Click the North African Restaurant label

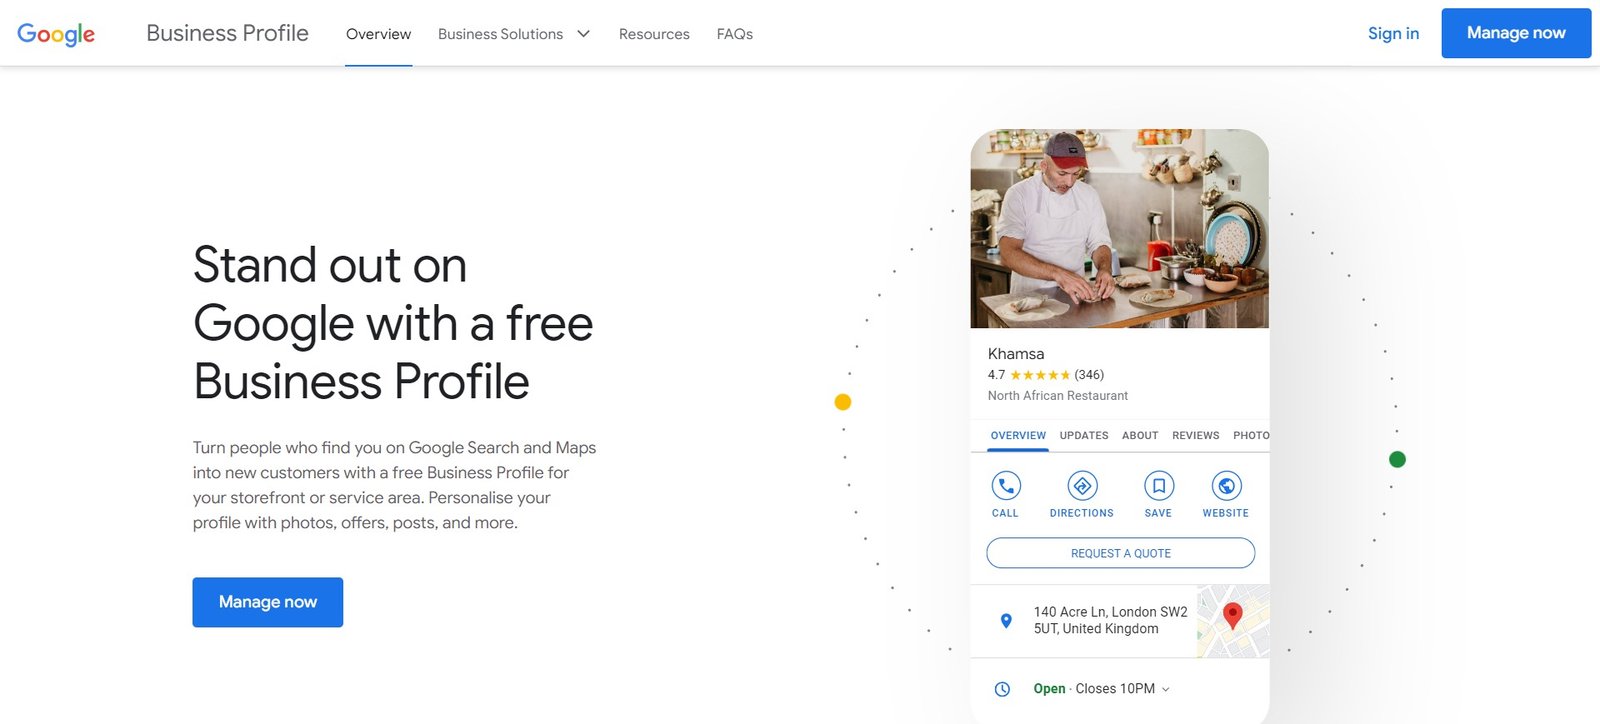1057,396
